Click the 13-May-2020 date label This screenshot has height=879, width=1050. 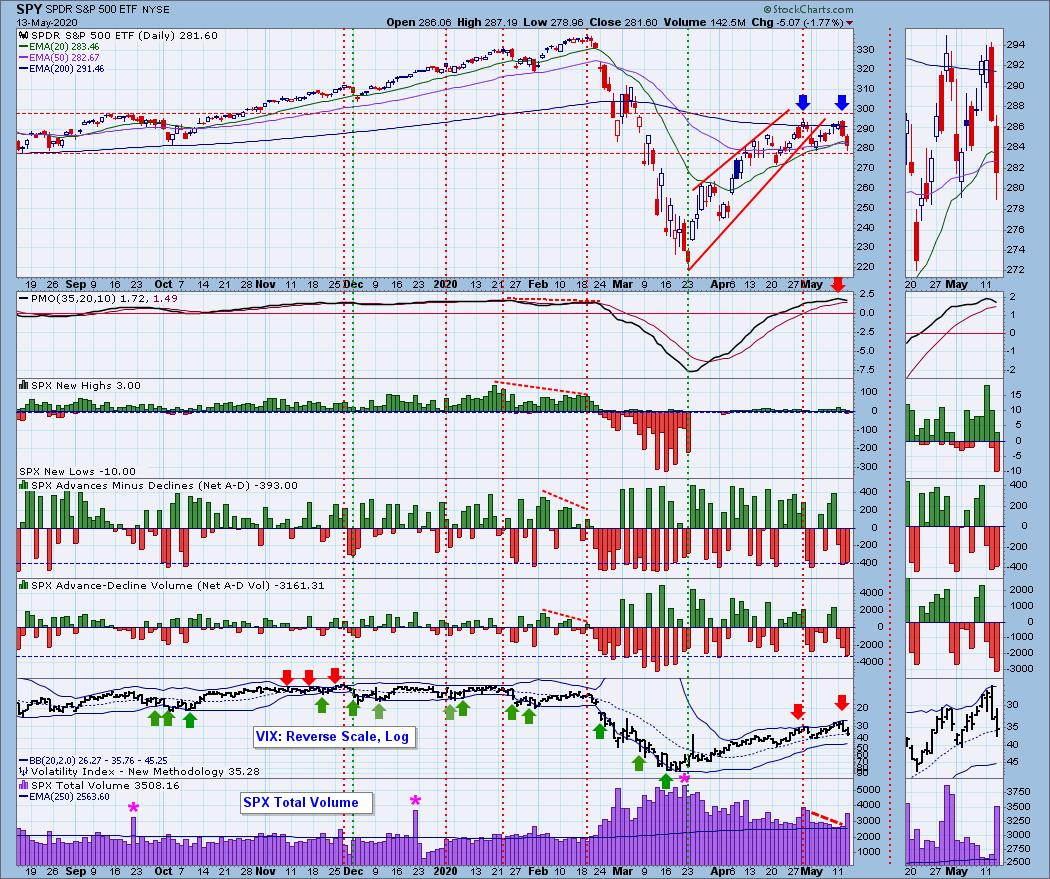[x=47, y=22]
